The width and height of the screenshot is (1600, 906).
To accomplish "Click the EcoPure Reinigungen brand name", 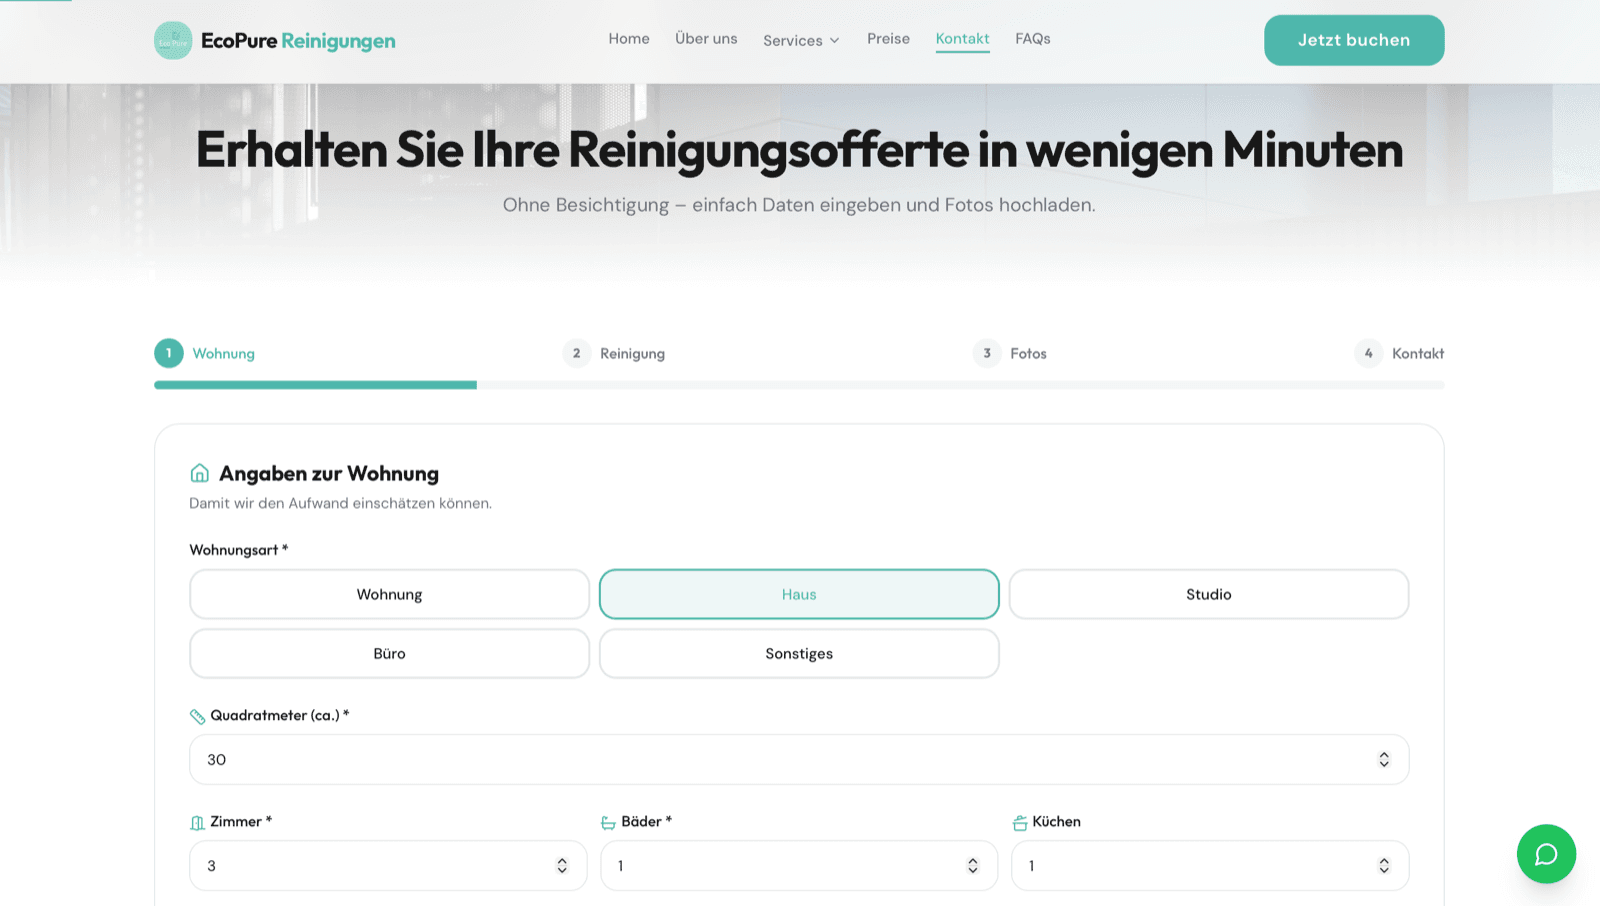I will coord(298,41).
